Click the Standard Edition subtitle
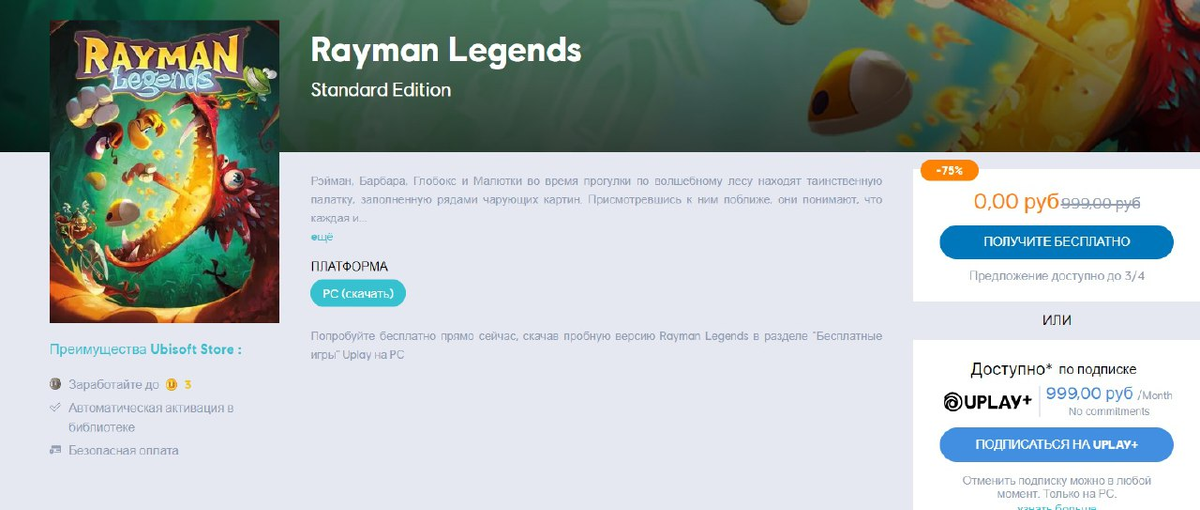Viewport: 1200px width, 510px height. (381, 90)
